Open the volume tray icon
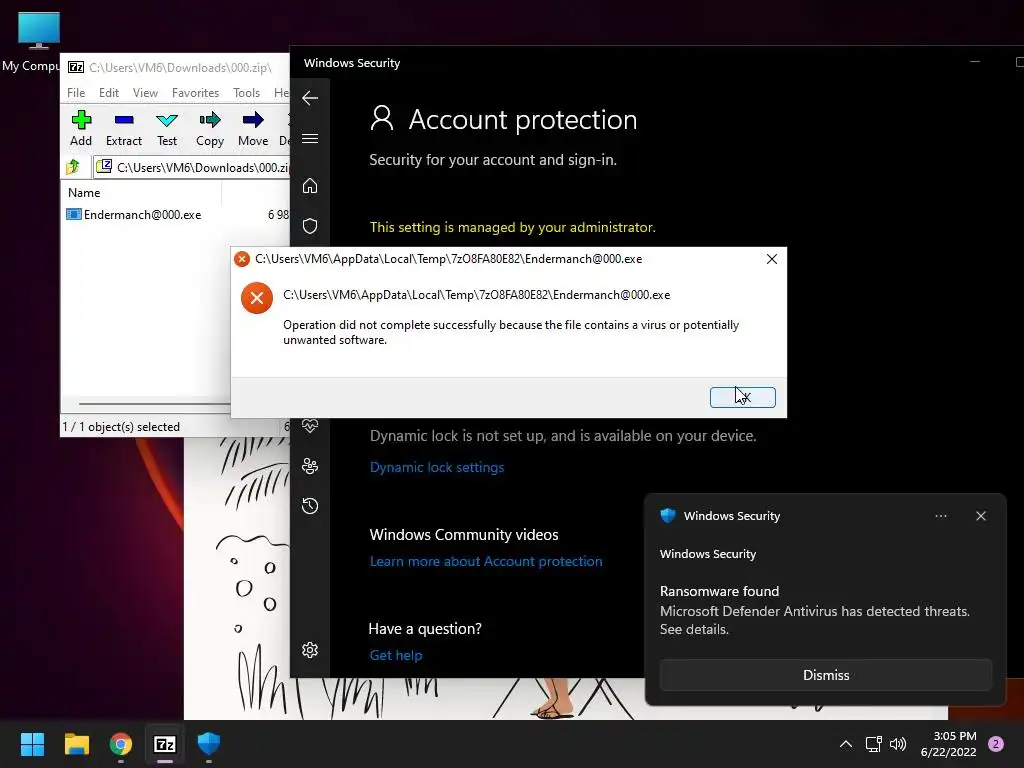The image size is (1024, 768). (x=898, y=744)
